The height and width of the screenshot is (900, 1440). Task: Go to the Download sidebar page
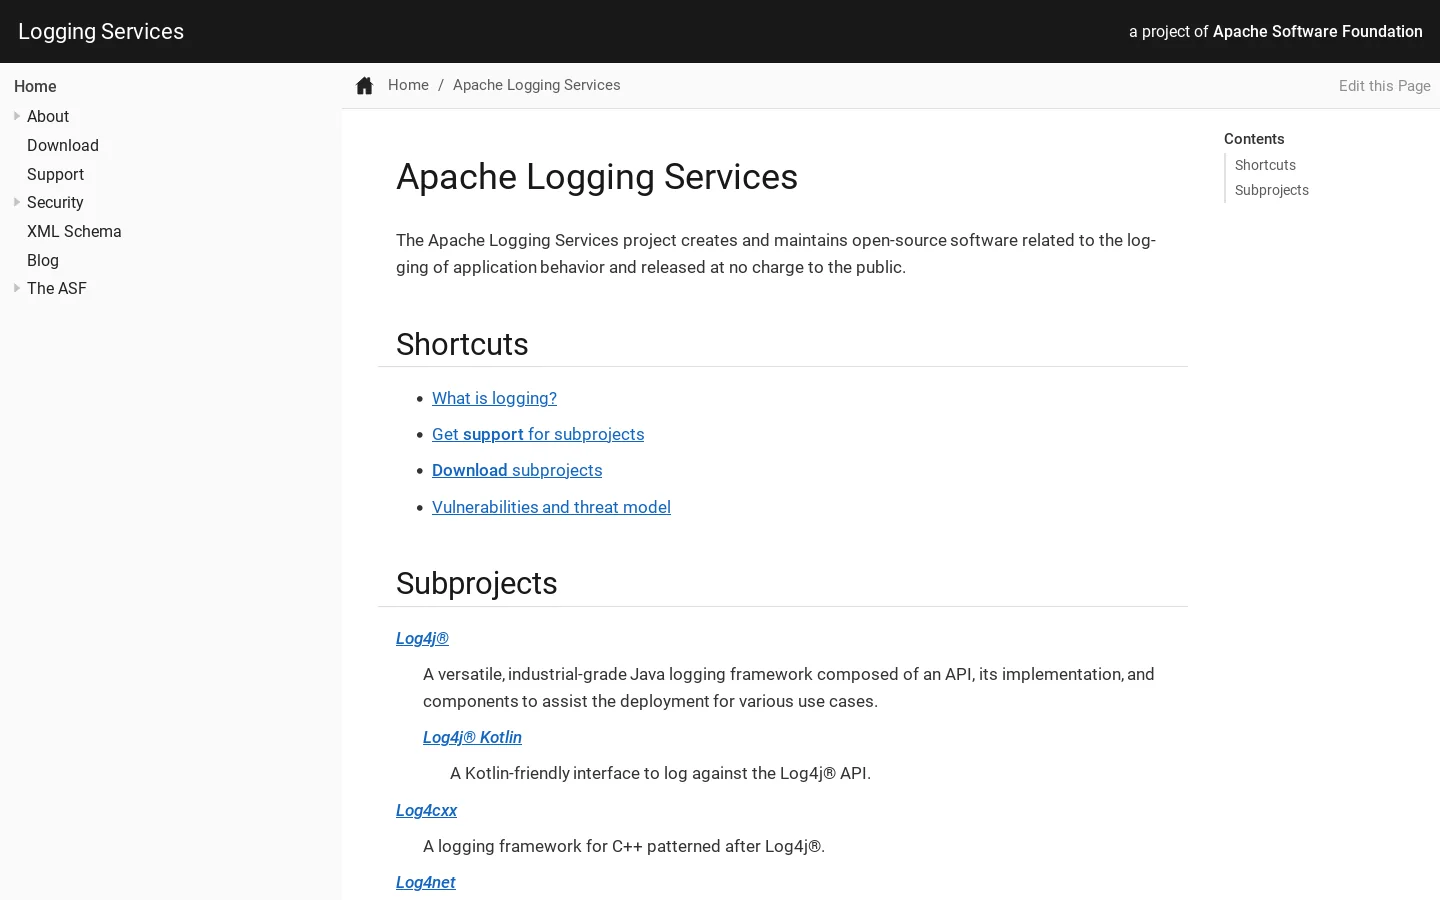click(x=63, y=145)
